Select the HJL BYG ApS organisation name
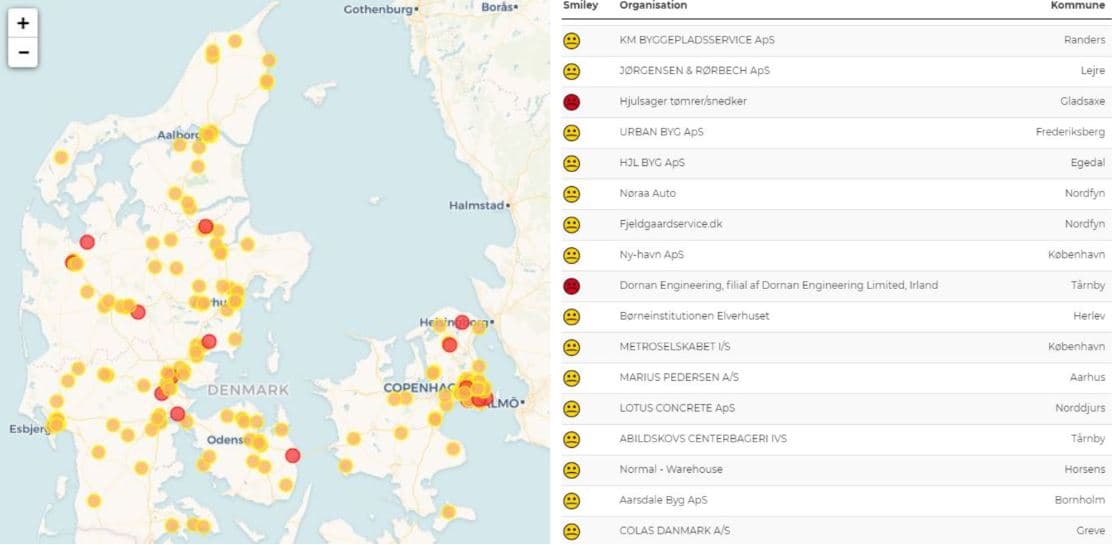 [652, 163]
